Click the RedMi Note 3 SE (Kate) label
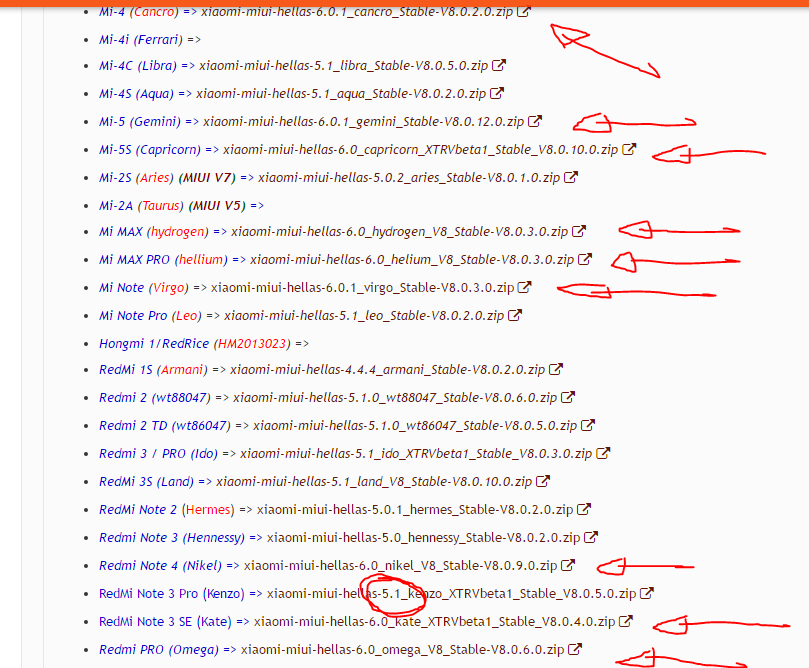Image resolution: width=809 pixels, height=668 pixels. 165,622
